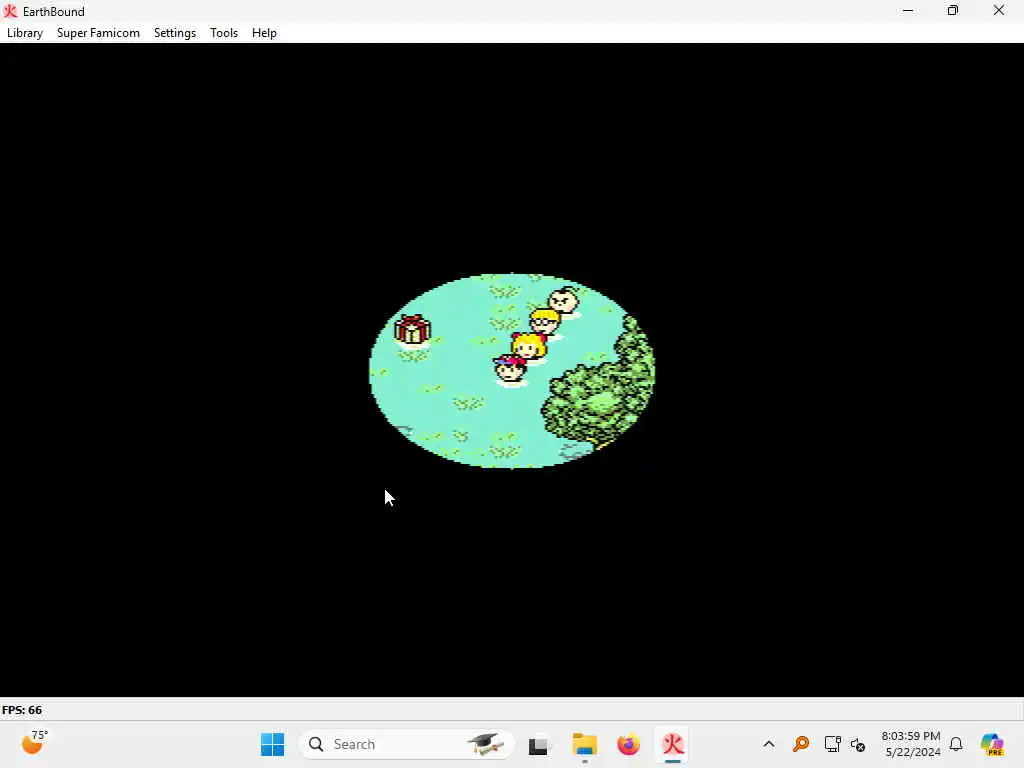Open File Explorer from the taskbar
1024x768 pixels.
(x=584, y=744)
